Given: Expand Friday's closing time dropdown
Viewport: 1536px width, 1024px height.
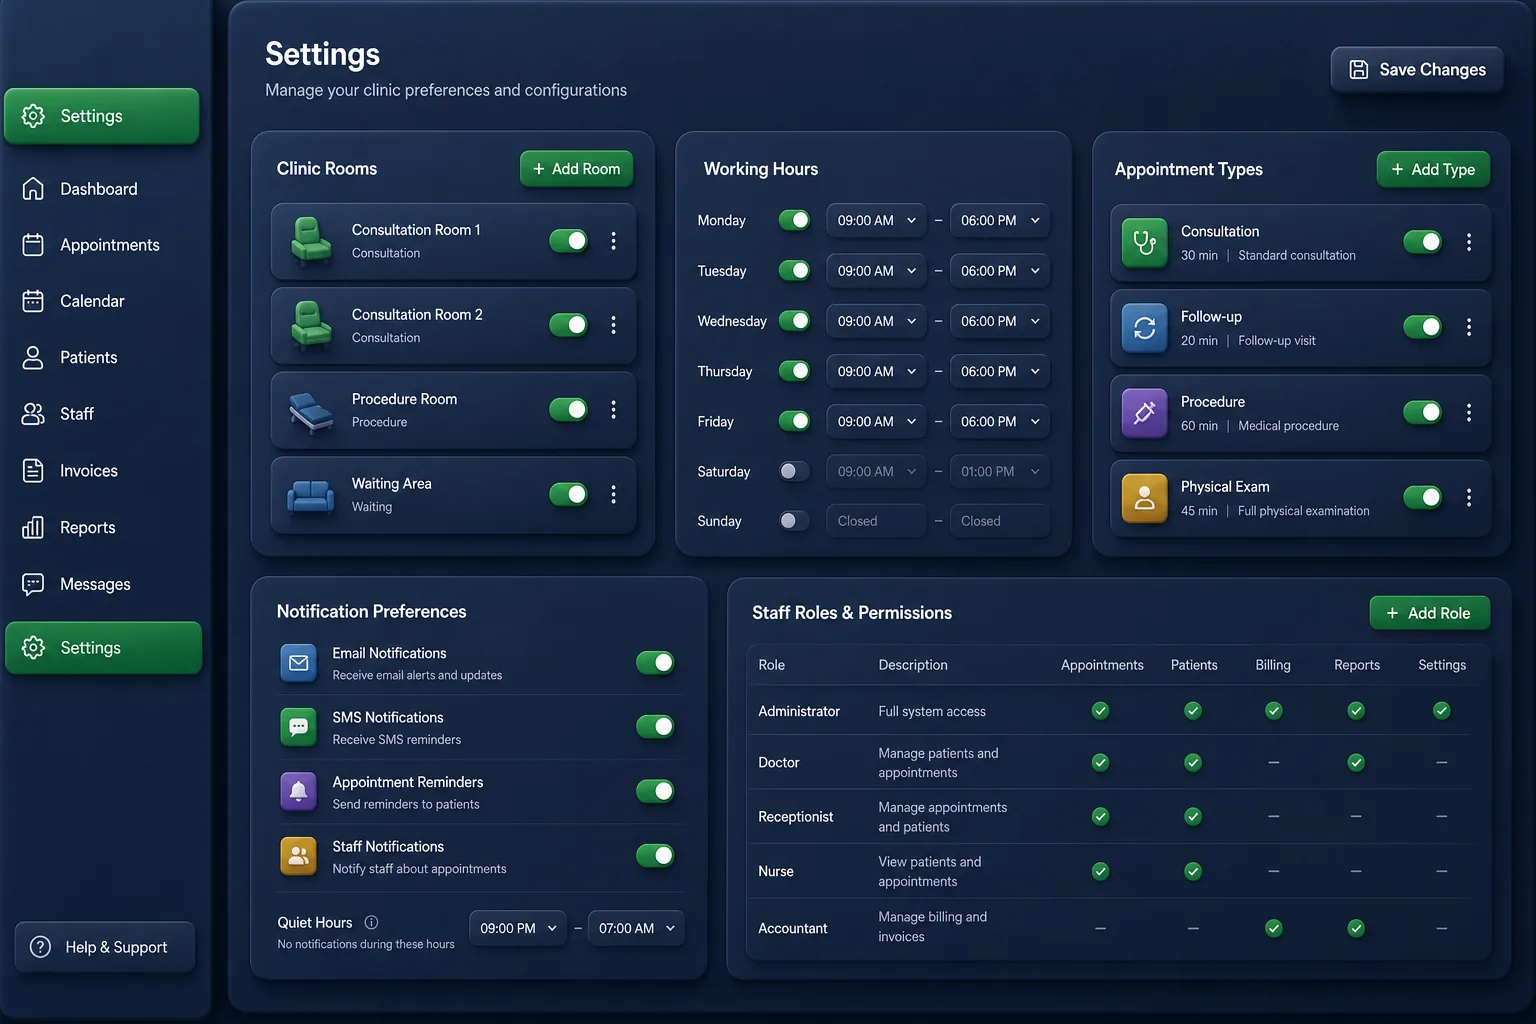Looking at the screenshot, I should point(1000,422).
